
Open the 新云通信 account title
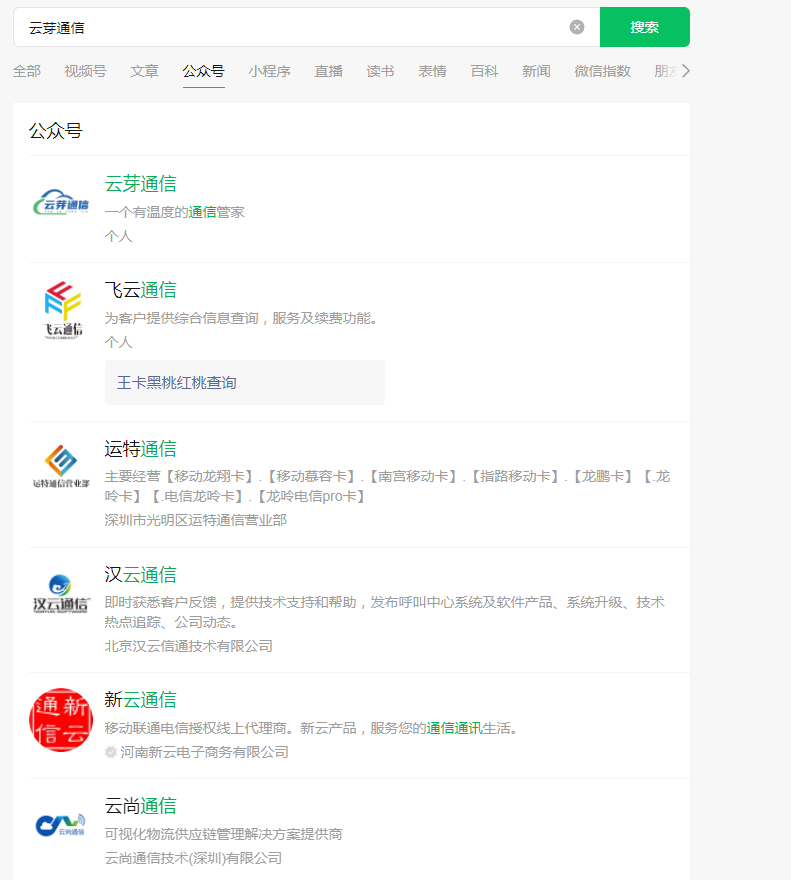click(140, 699)
